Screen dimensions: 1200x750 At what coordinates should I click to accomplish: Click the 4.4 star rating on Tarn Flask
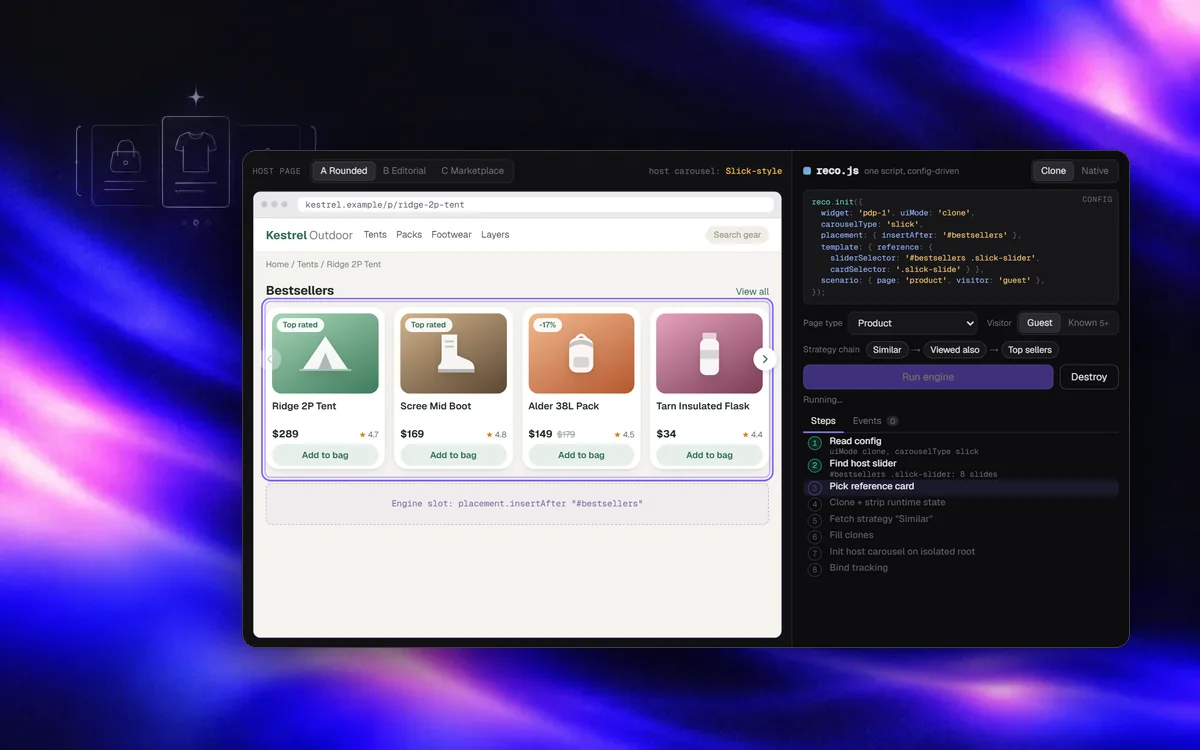[753, 435]
